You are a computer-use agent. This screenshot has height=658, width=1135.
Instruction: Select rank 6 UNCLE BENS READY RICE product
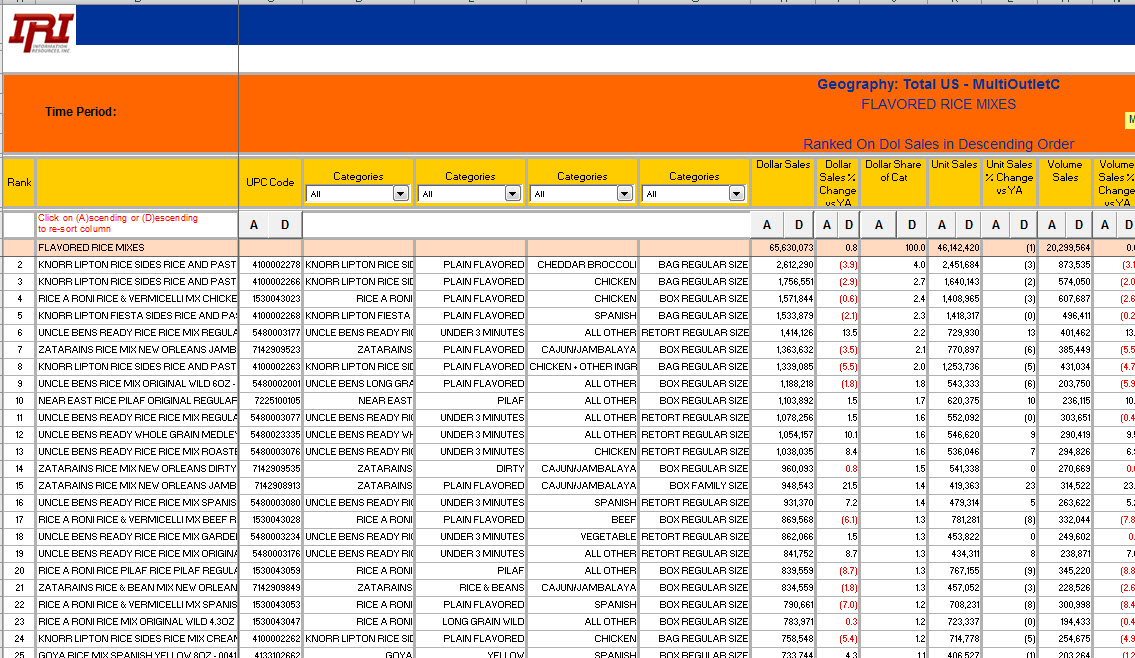point(138,333)
